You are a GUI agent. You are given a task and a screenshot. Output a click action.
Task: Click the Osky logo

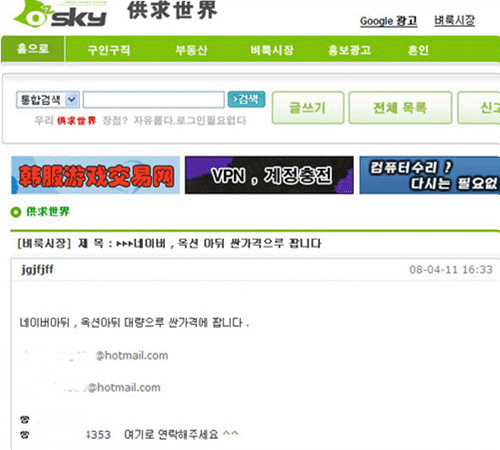[x=60, y=14]
